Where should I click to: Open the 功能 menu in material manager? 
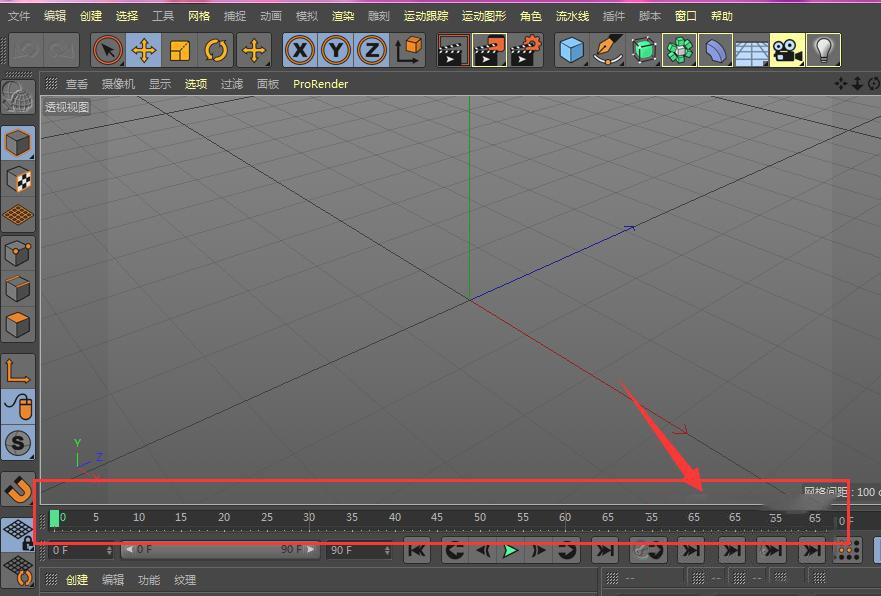coord(149,580)
